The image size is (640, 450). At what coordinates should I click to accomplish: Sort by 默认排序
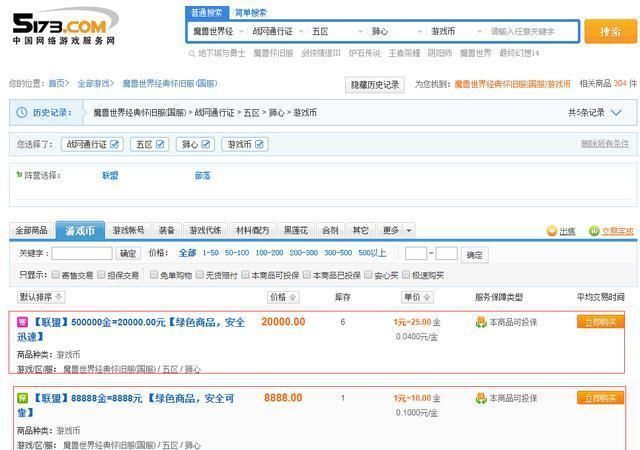pos(41,297)
